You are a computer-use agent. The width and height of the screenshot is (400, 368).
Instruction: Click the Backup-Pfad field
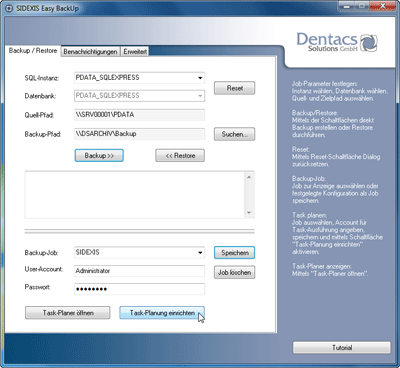coord(139,134)
